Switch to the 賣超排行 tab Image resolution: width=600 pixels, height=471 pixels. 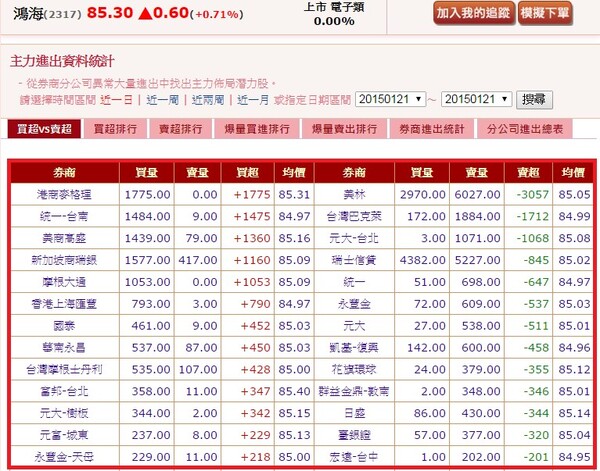(181, 129)
